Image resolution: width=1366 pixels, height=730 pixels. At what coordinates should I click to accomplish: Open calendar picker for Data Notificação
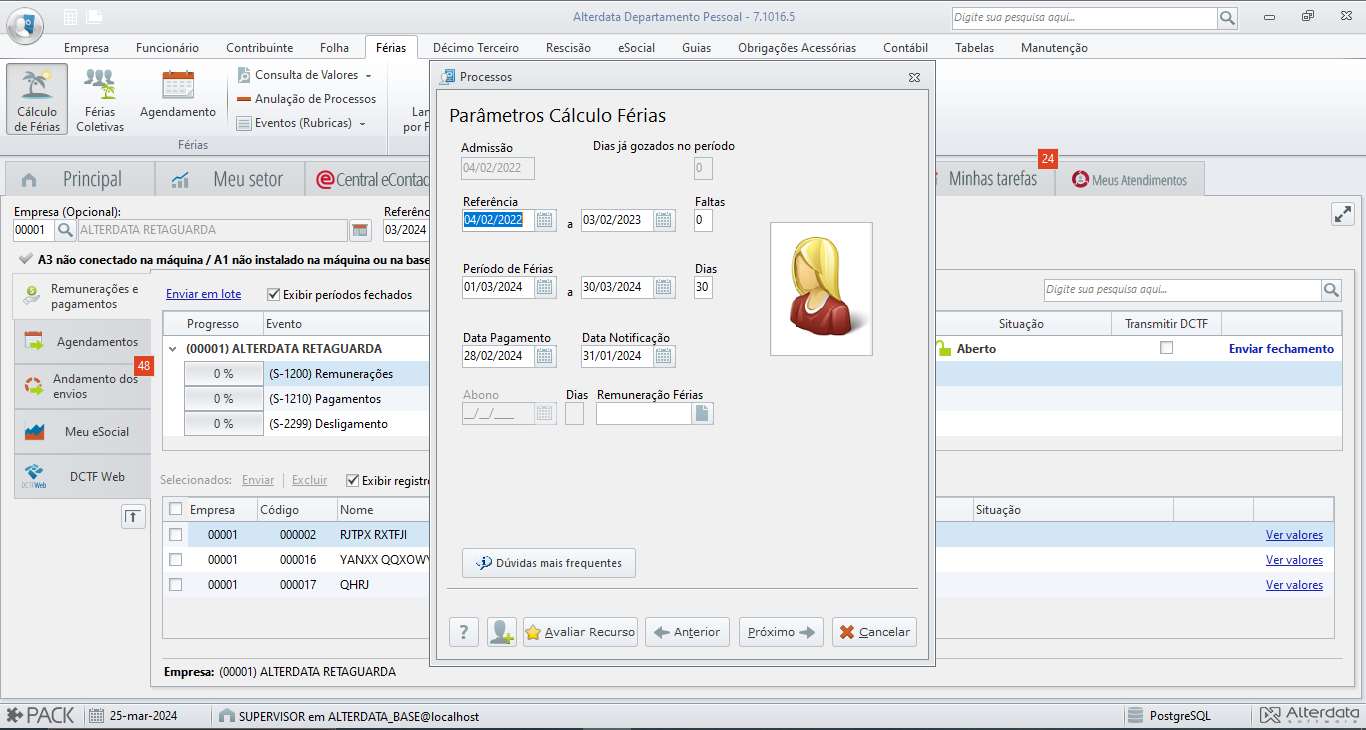tap(664, 356)
